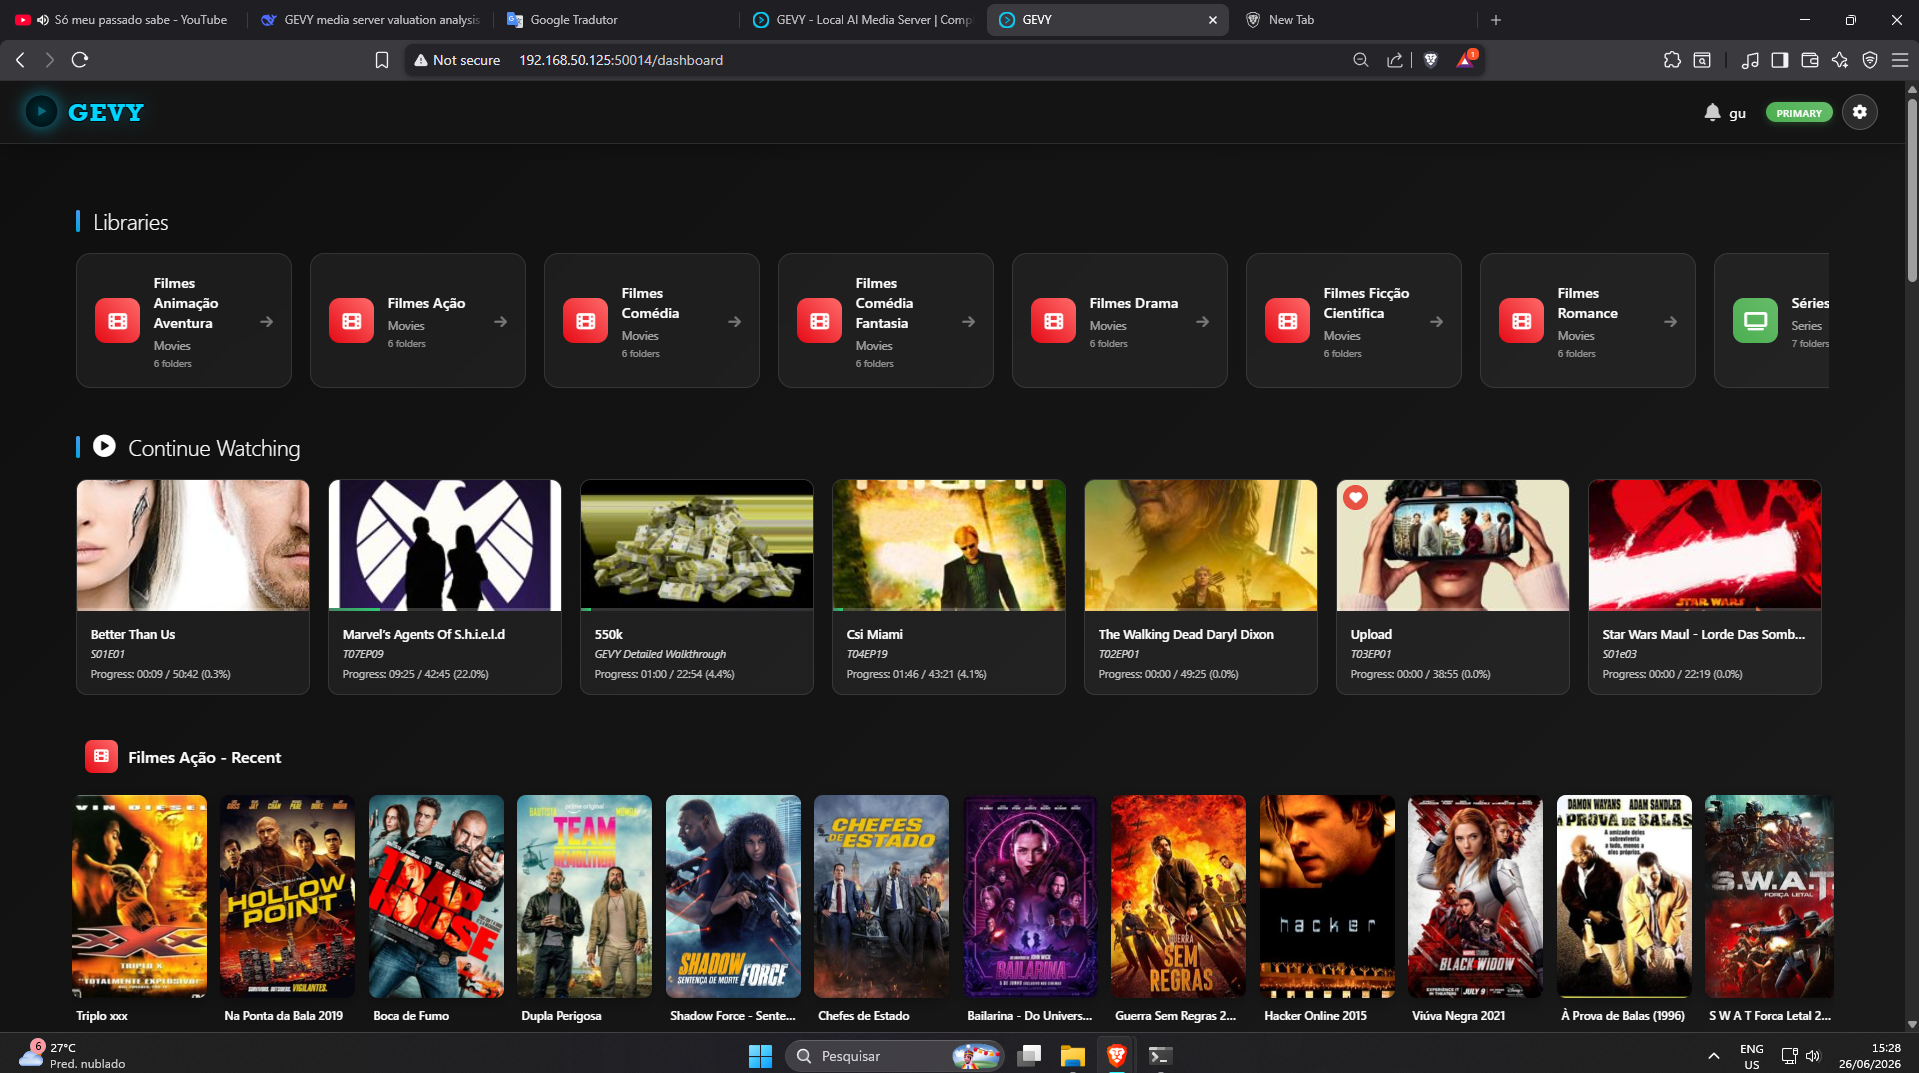This screenshot has width=1919, height=1073.
Task: Resume Marvel's Agents Of S.h.i.e.l.d thumbnail
Action: point(445,545)
